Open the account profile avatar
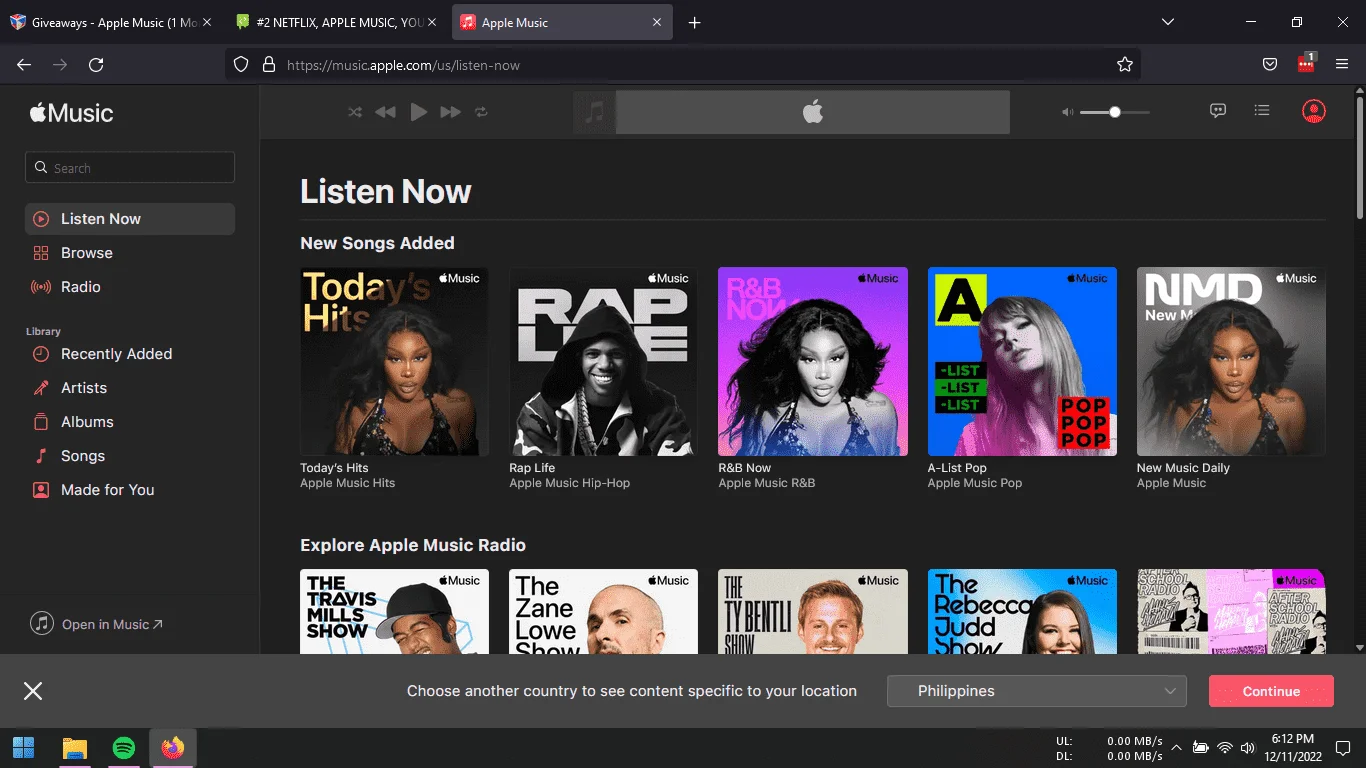 coord(1314,111)
